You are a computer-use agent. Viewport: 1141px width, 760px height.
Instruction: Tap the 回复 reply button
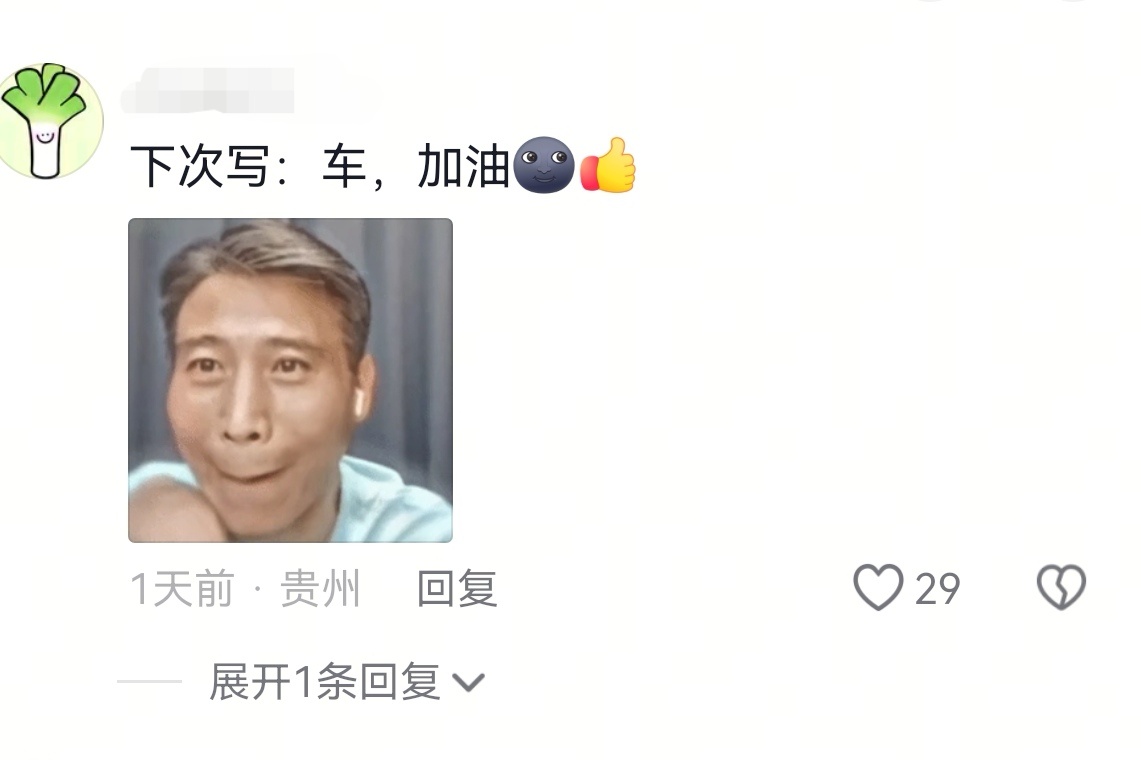[x=457, y=588]
